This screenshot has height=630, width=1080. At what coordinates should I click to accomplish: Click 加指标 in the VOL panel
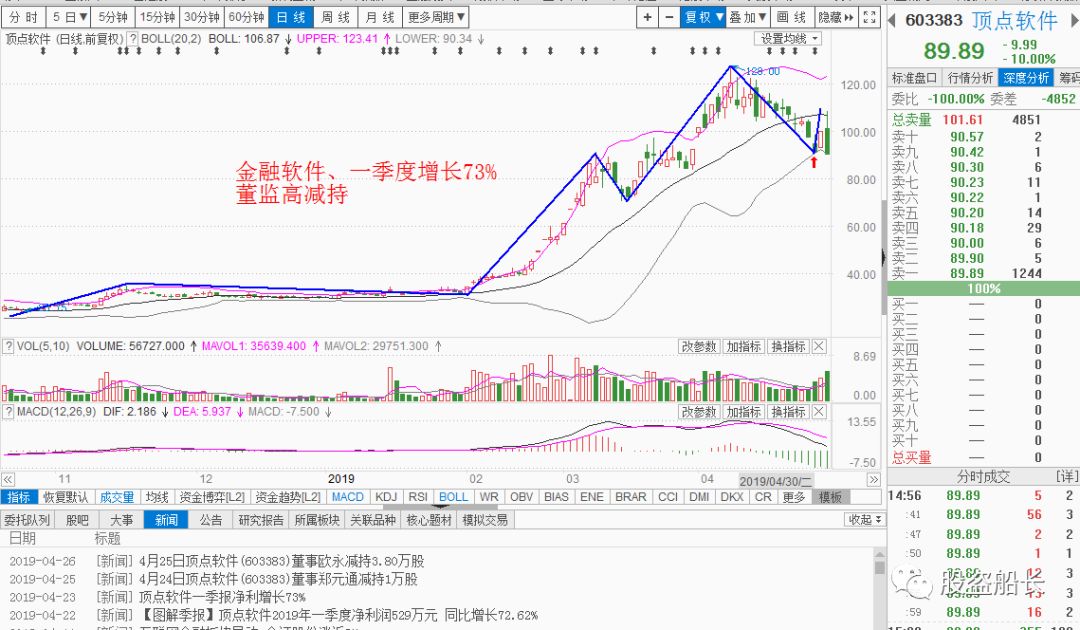(x=744, y=346)
